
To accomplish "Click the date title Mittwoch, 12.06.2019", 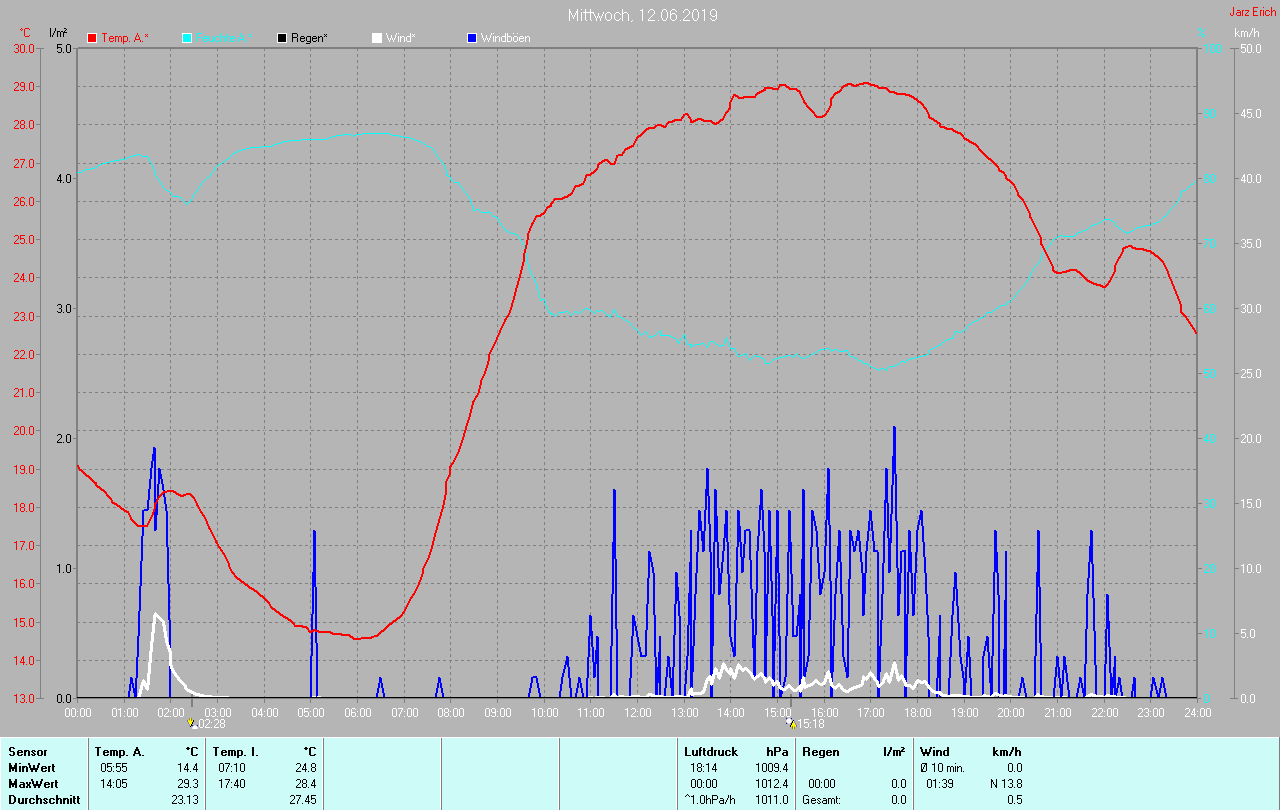I will coord(642,15).
